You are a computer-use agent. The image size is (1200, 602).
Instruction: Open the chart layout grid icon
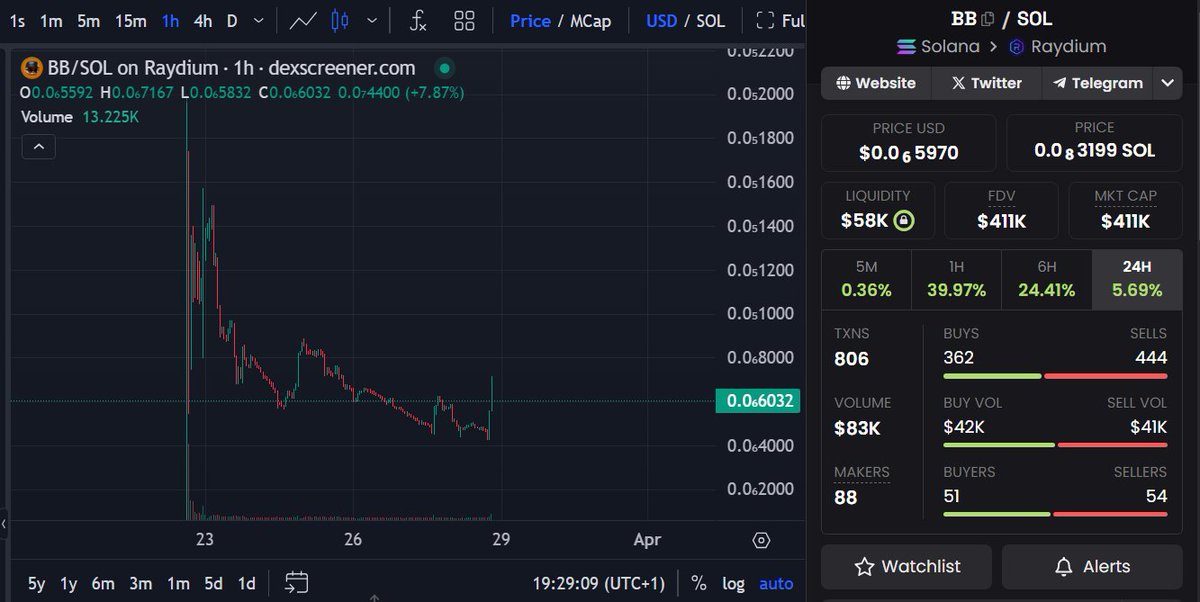point(464,20)
